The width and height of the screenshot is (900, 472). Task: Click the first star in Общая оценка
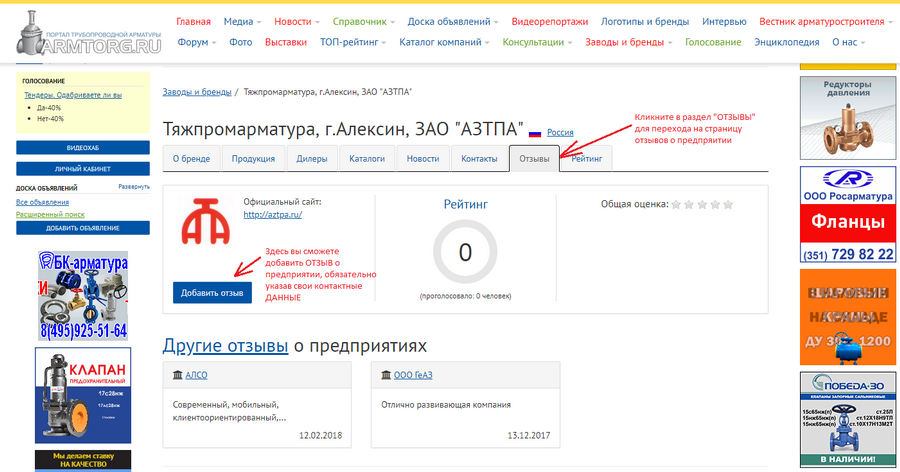(x=676, y=204)
